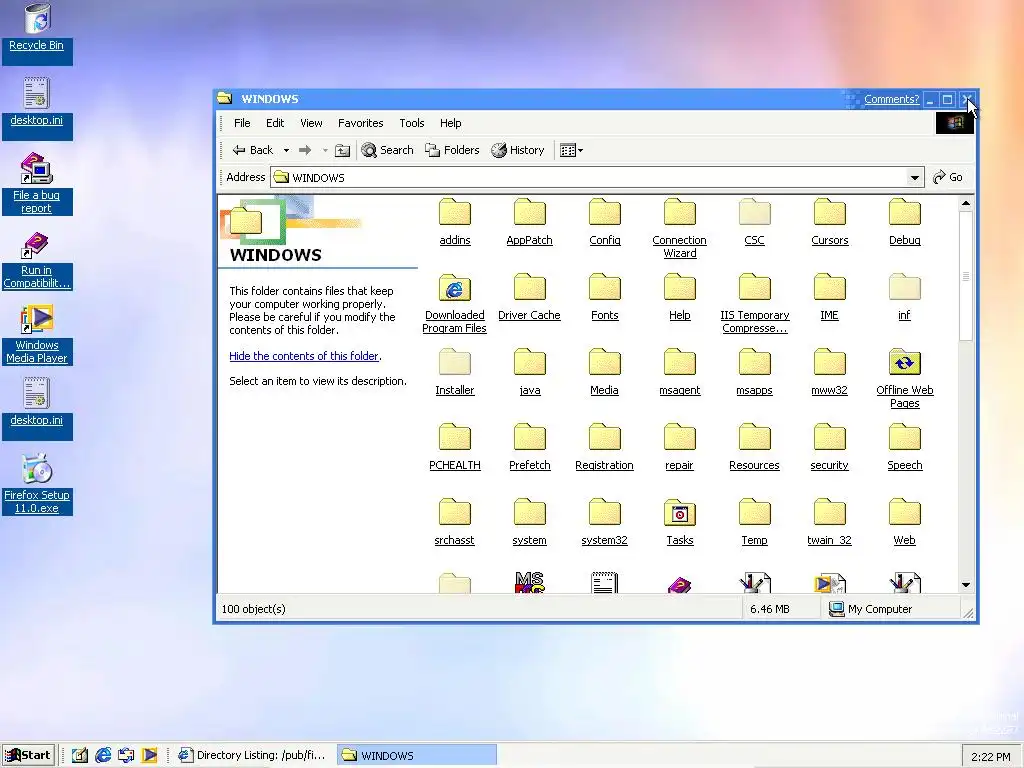The image size is (1024, 768).
Task: Open the File menu
Action: (242, 123)
